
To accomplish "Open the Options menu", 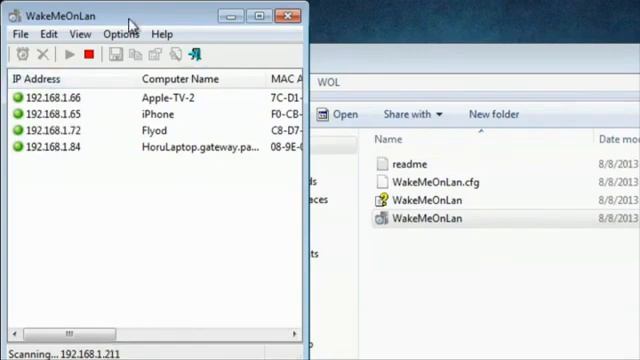I will [121, 34].
